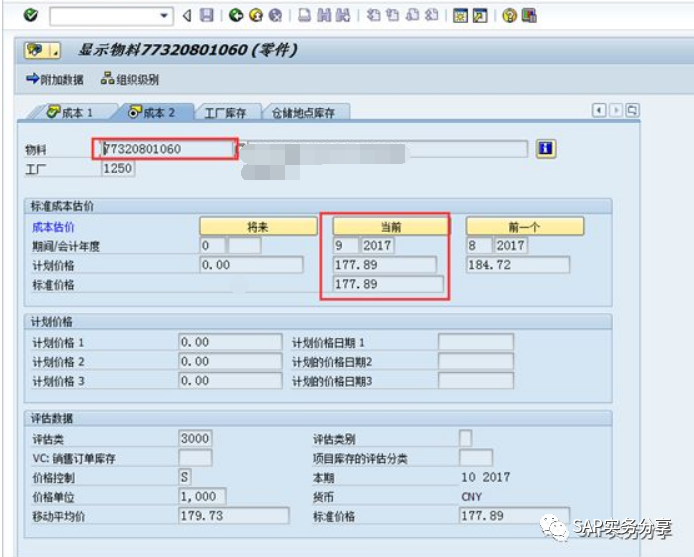694x557 pixels.
Task: Switch to the 成本 1 tab
Action: (x=69, y=112)
